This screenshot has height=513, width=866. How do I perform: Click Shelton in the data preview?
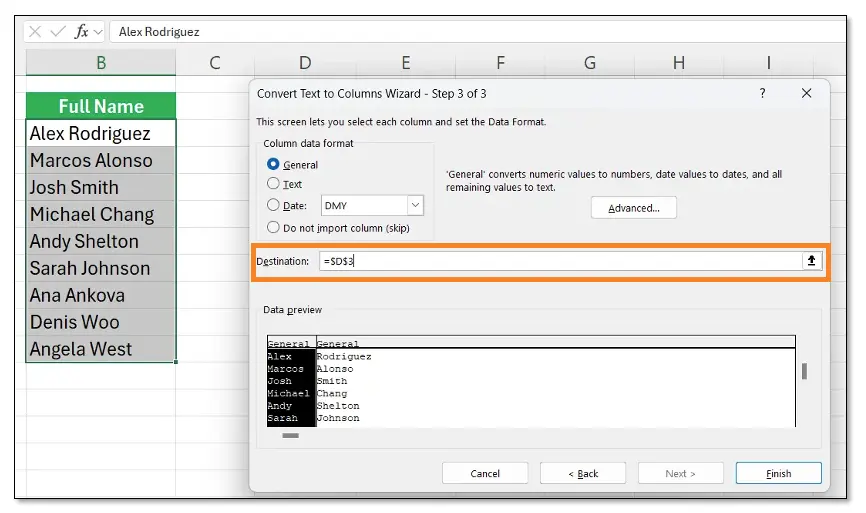[x=338, y=406]
